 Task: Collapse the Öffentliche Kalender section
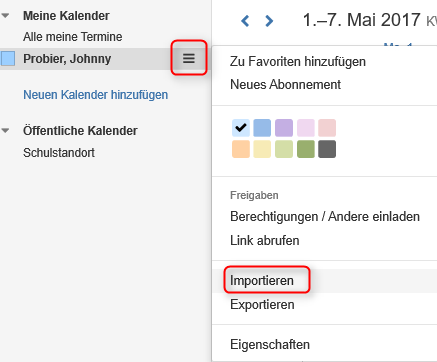click(x=5, y=131)
